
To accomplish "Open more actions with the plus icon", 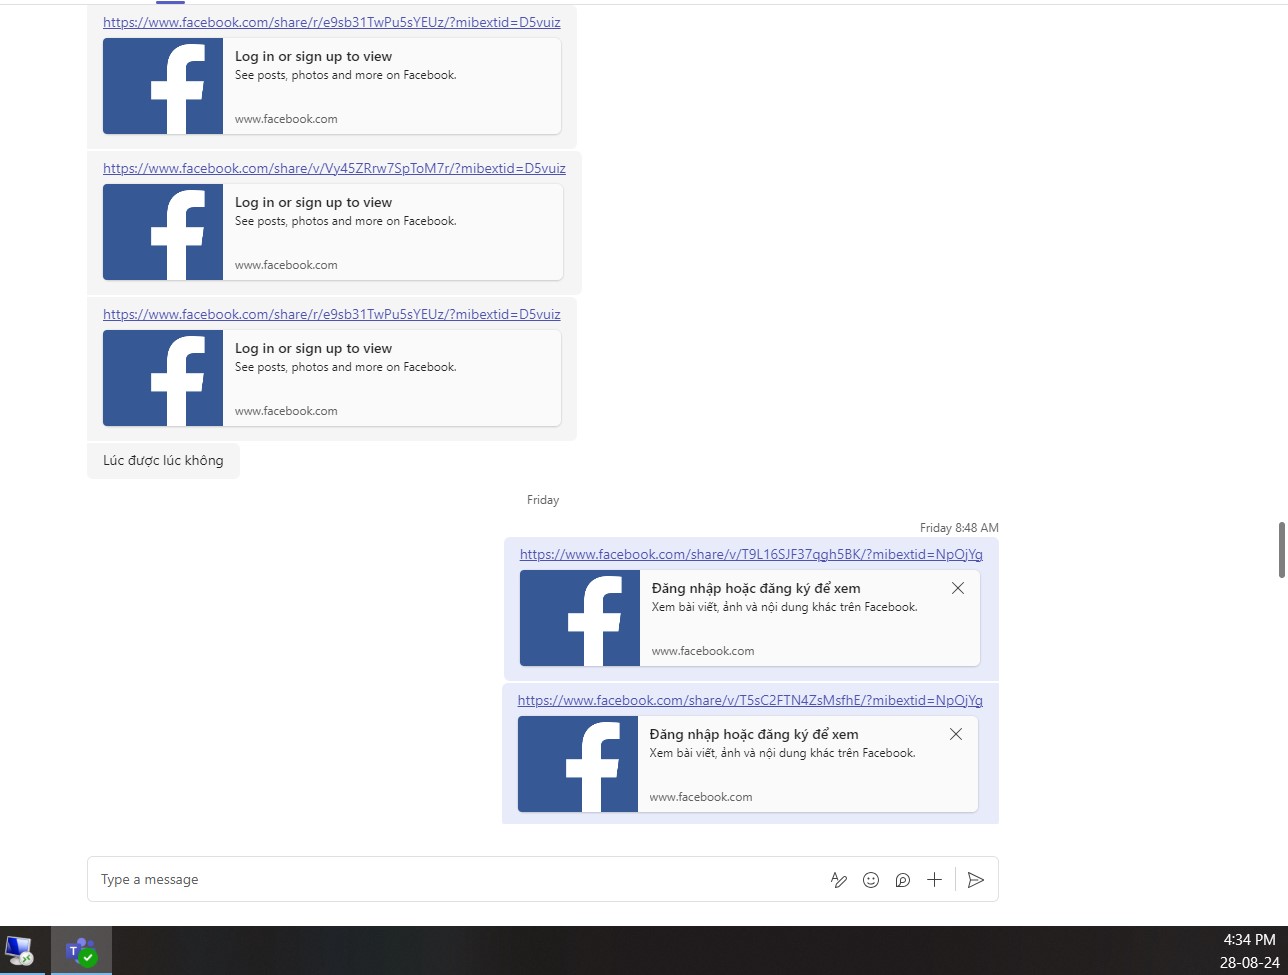I will 934,880.
